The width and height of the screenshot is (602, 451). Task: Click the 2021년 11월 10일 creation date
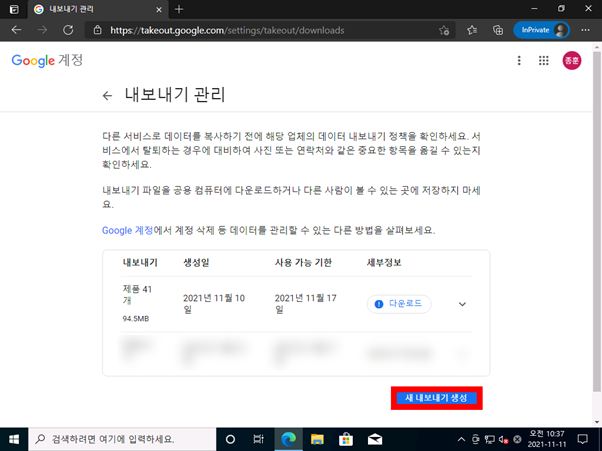214,304
